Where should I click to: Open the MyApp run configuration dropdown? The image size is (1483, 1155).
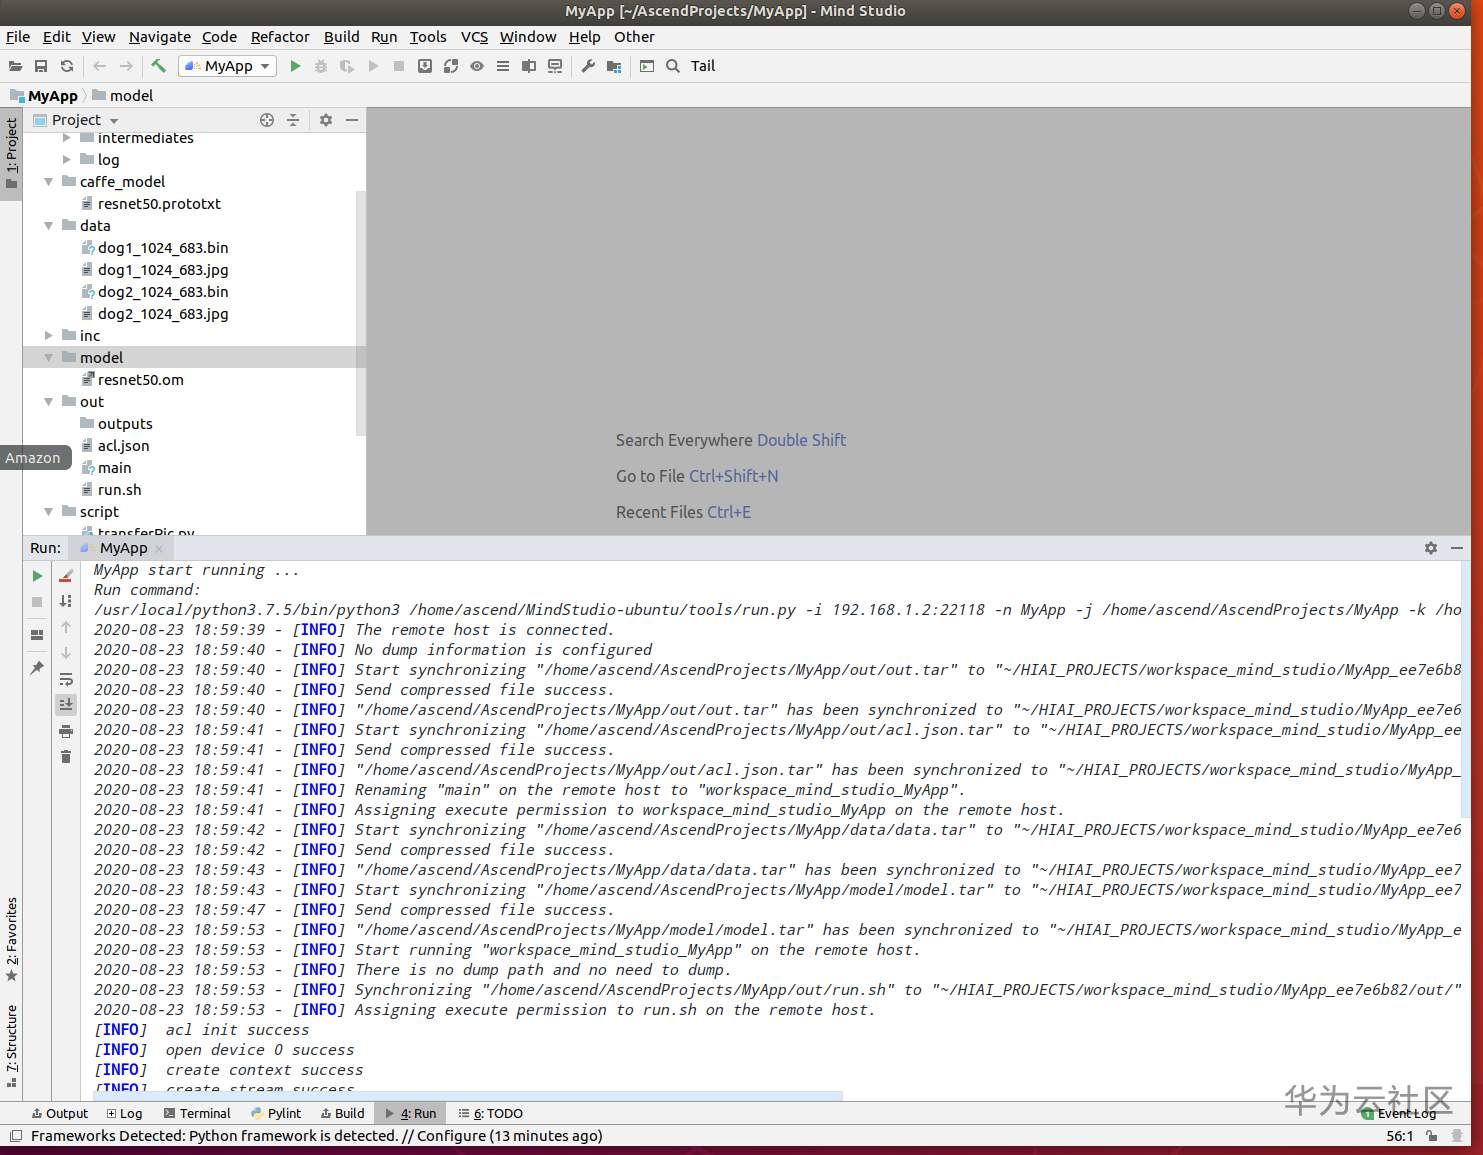(228, 66)
